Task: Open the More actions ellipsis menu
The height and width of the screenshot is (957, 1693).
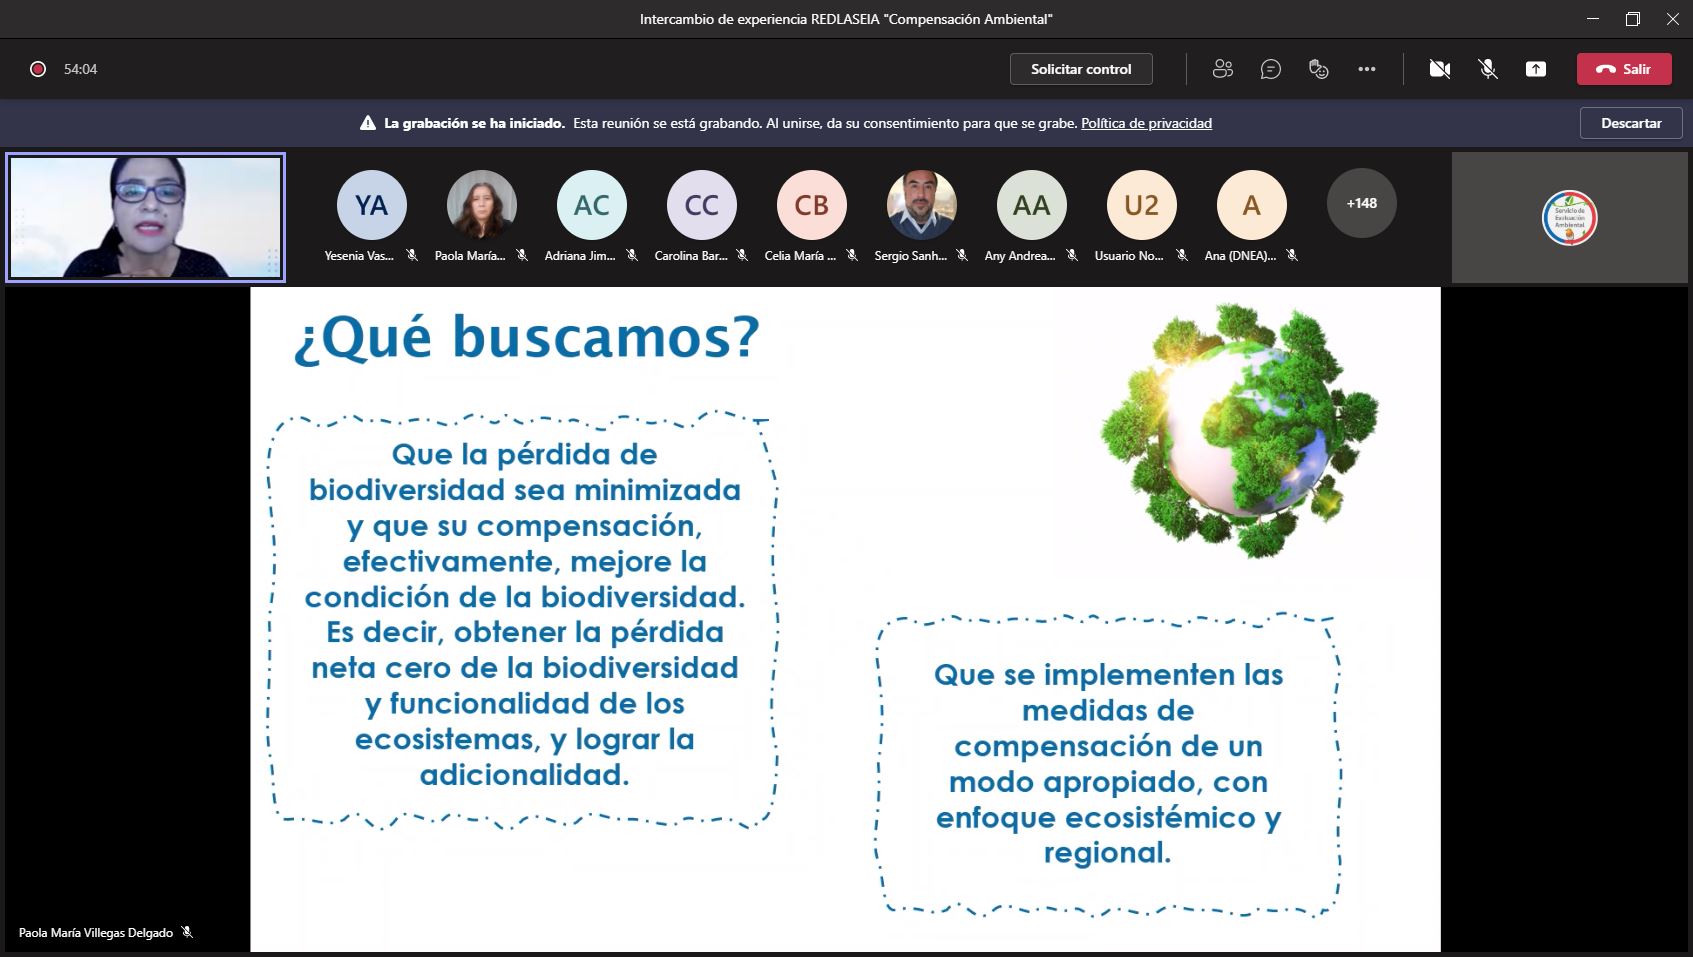Action: (1366, 69)
